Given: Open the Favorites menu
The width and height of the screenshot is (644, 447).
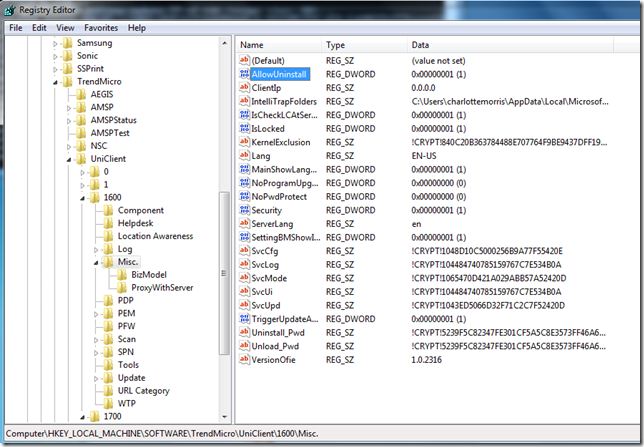Looking at the screenshot, I should (101, 28).
